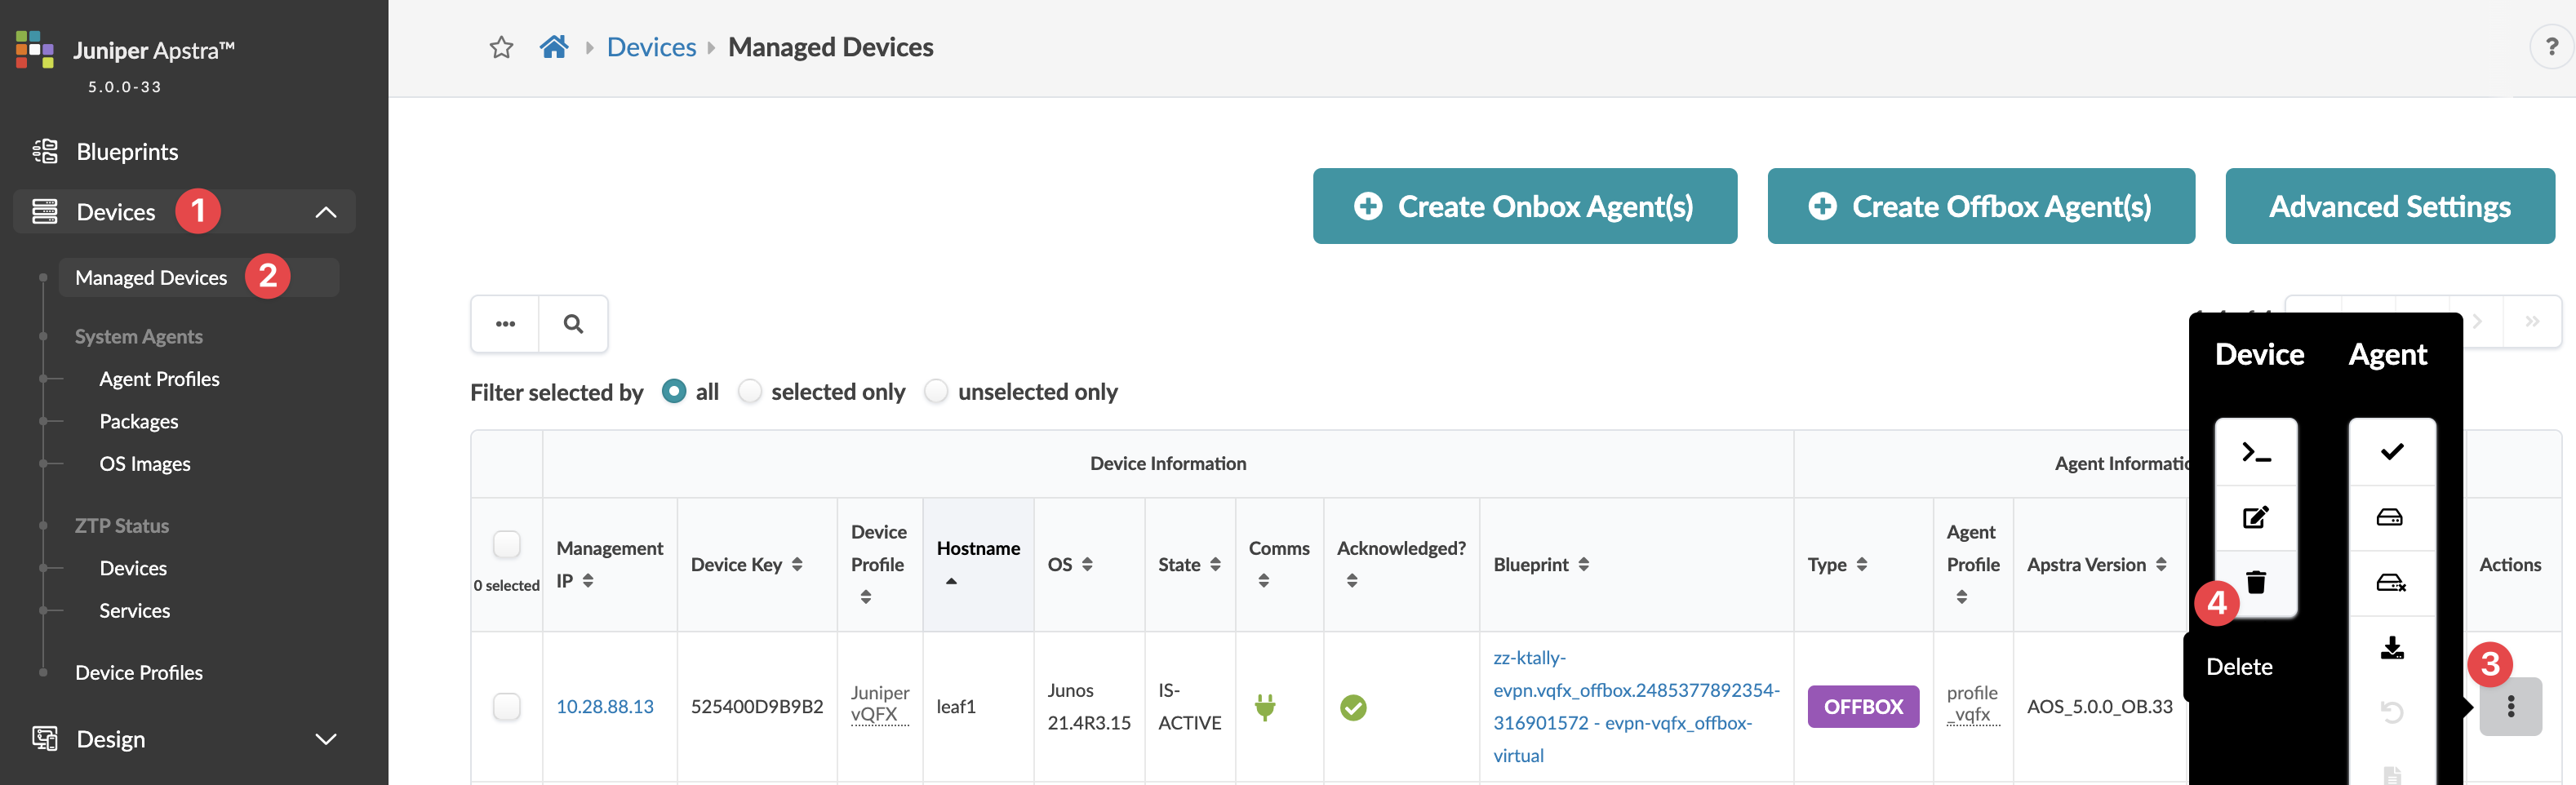The height and width of the screenshot is (785, 2576).
Task: Select the 'selected only' filter radio
Action: (x=750, y=392)
